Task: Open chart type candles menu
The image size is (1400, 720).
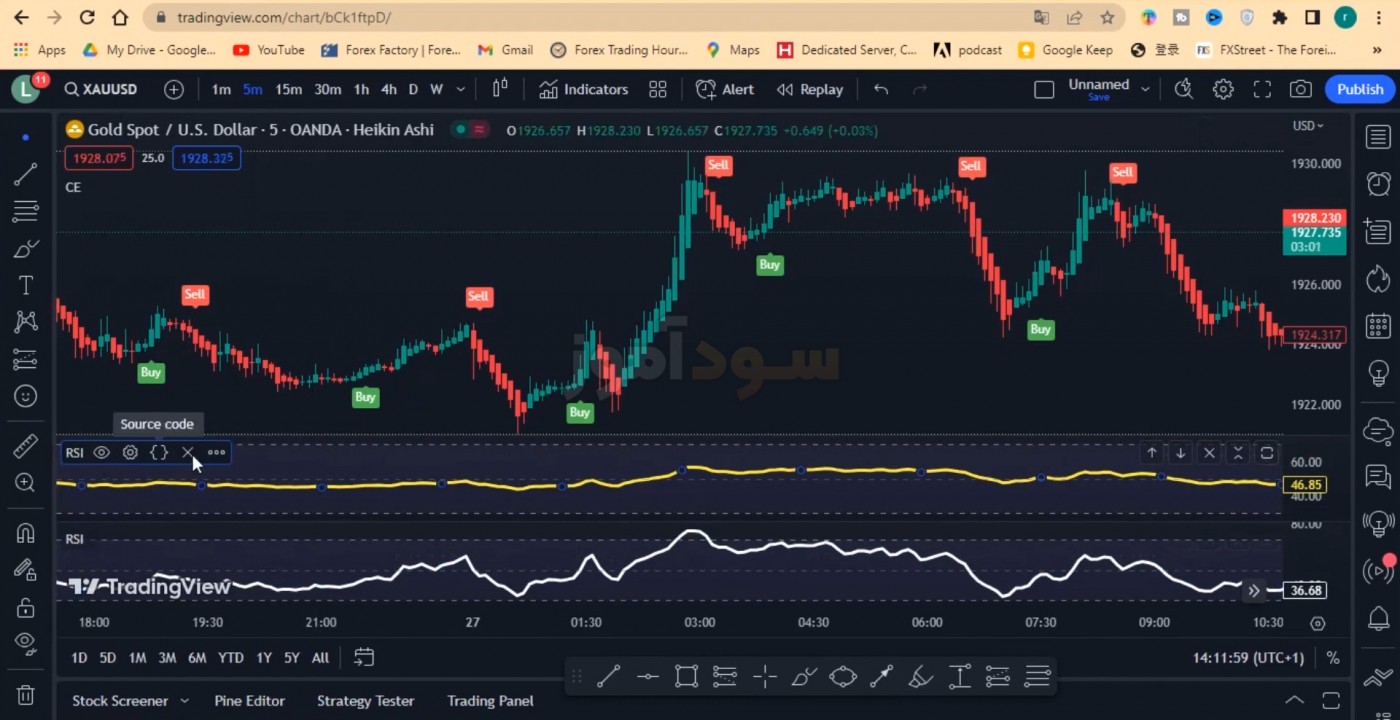Action: click(x=500, y=89)
